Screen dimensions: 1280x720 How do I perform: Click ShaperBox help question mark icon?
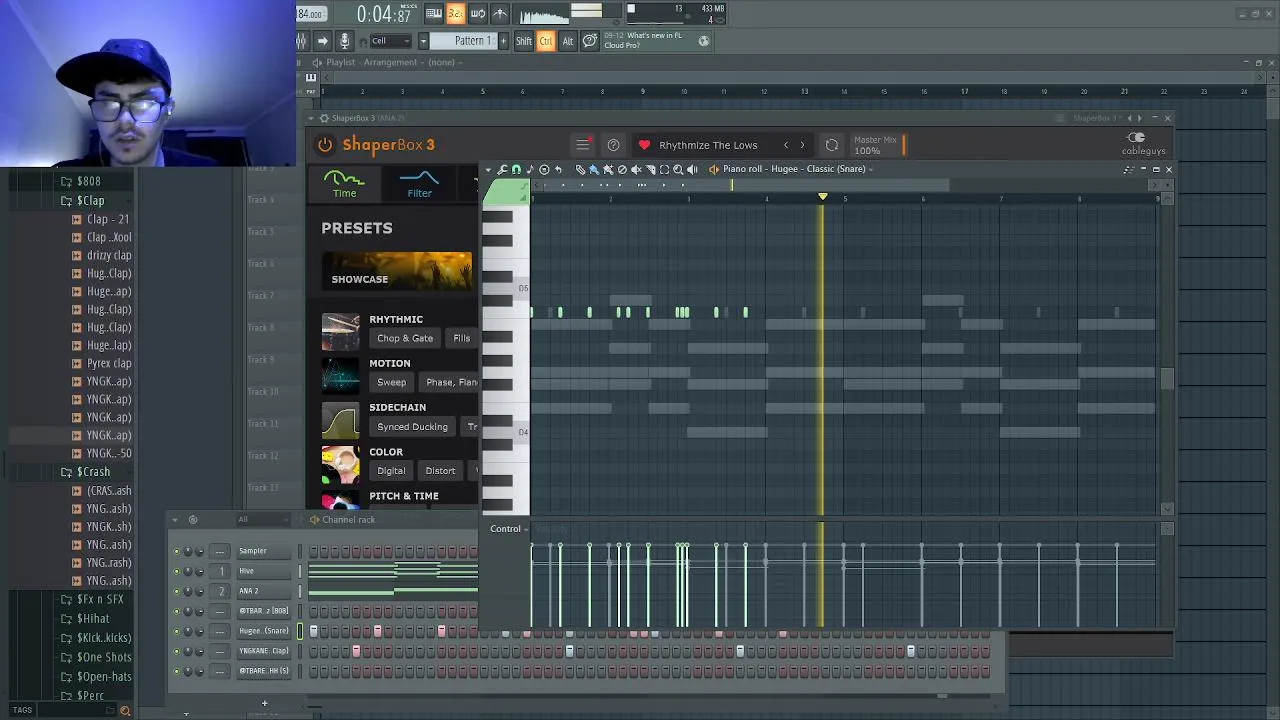[614, 145]
